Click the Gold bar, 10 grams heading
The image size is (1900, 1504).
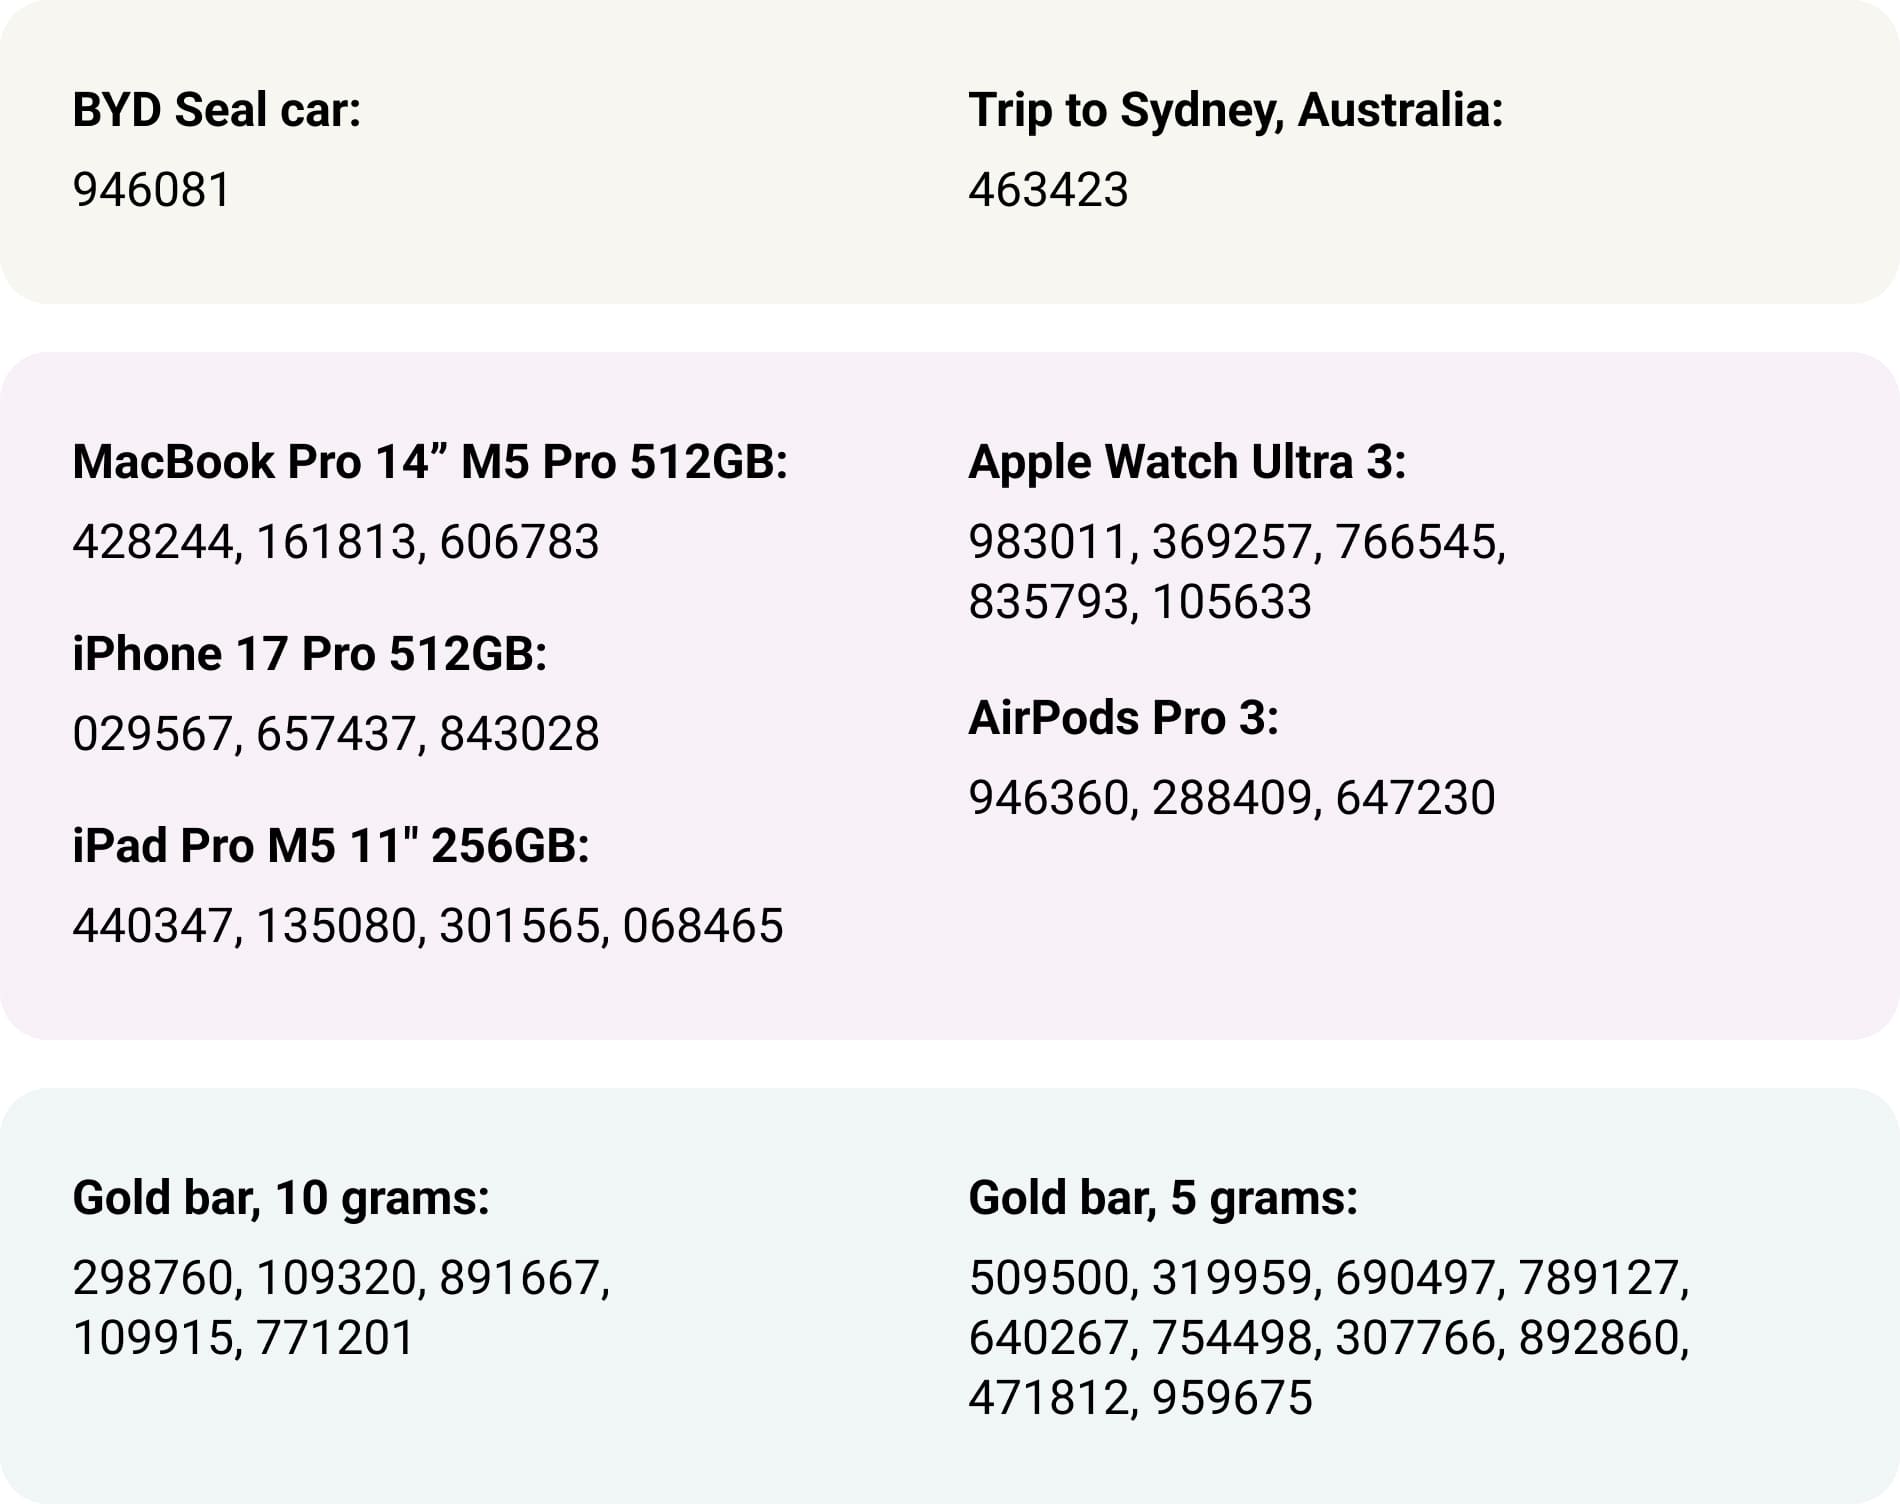[x=281, y=1198]
